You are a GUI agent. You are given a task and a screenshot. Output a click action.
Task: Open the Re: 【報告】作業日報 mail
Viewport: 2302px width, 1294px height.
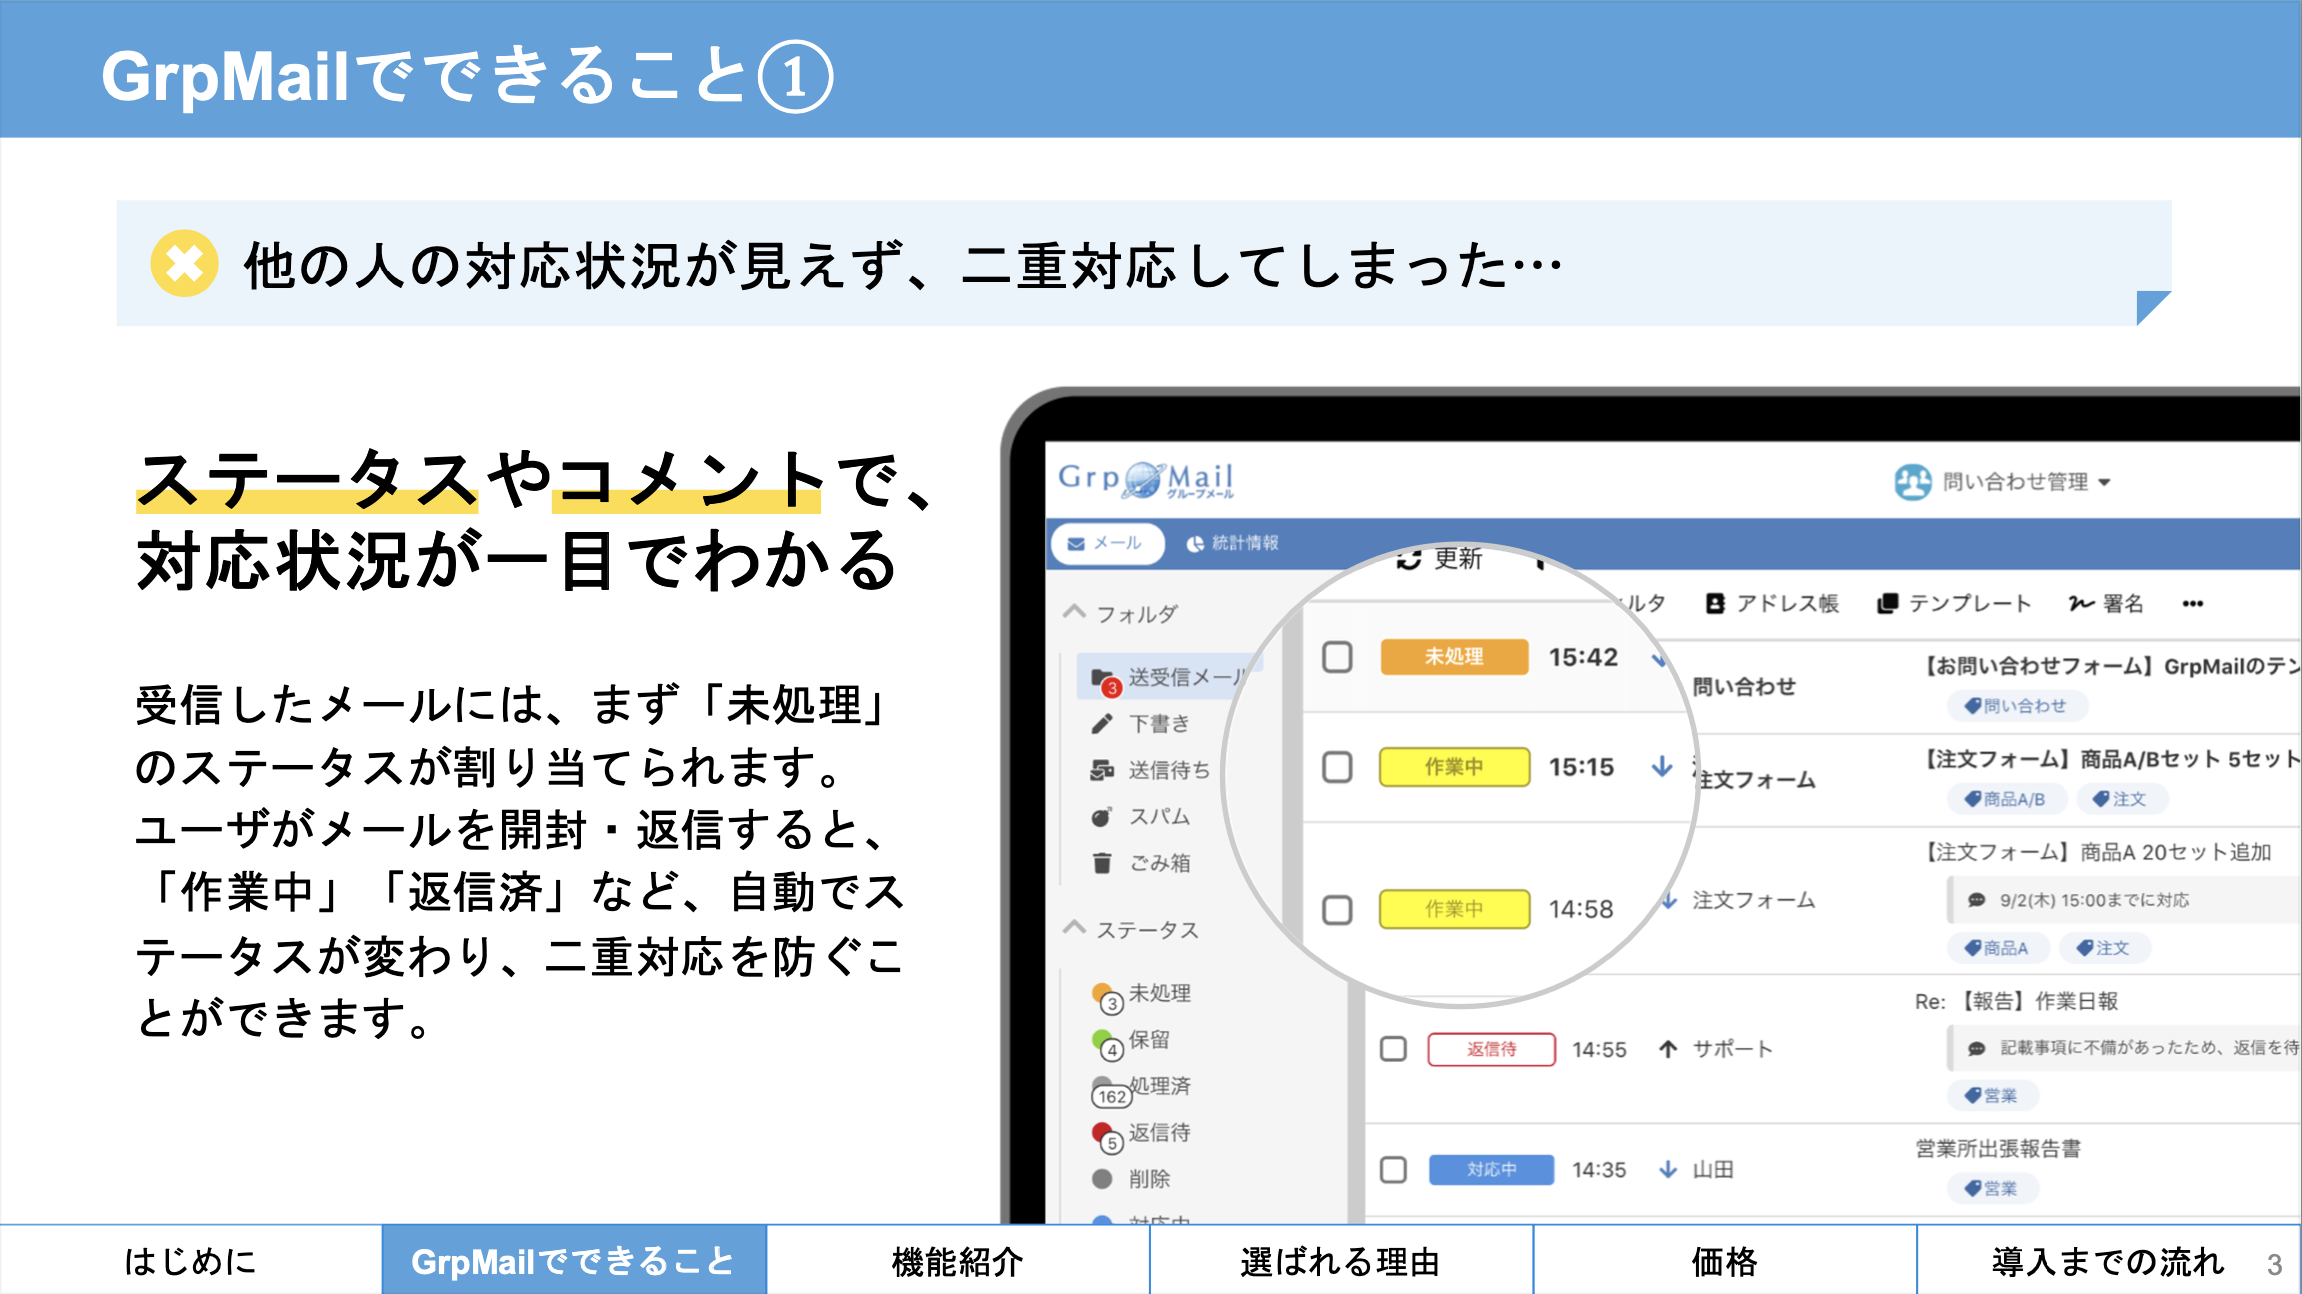(2016, 1001)
